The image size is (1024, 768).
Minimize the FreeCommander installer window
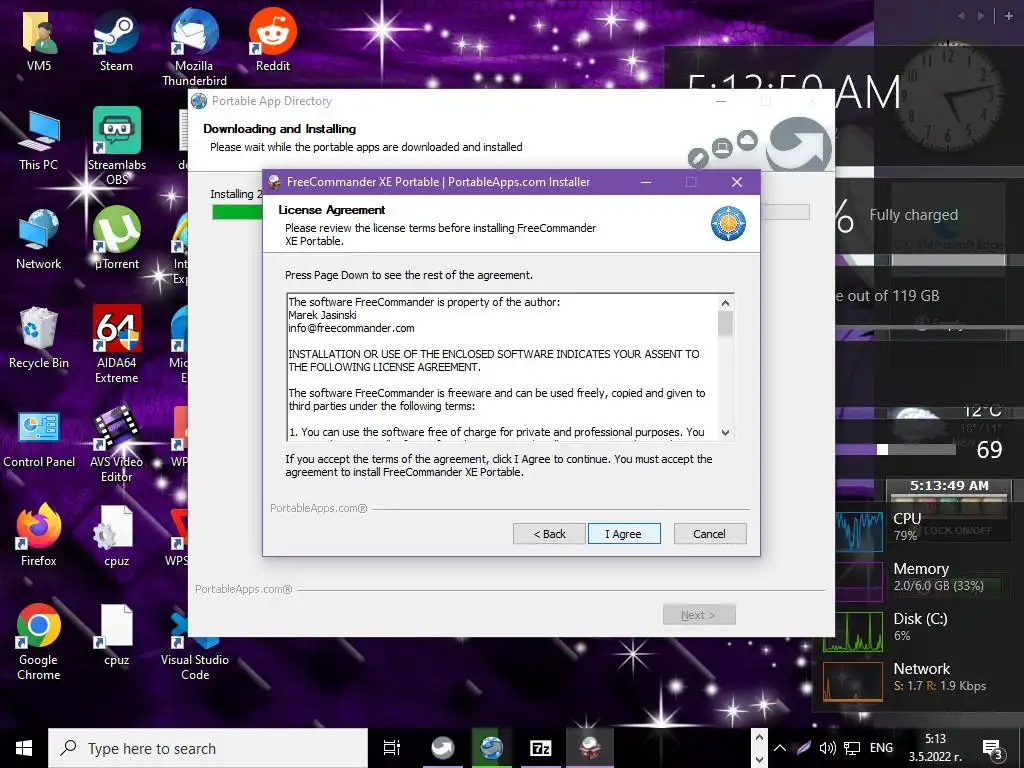tap(646, 182)
